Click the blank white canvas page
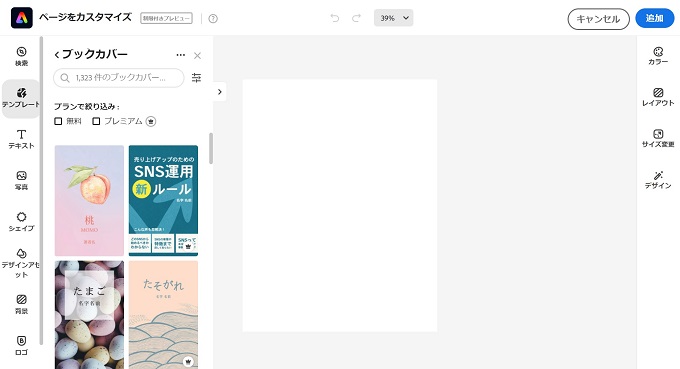Image resolution: width=680 pixels, height=369 pixels. click(340, 206)
